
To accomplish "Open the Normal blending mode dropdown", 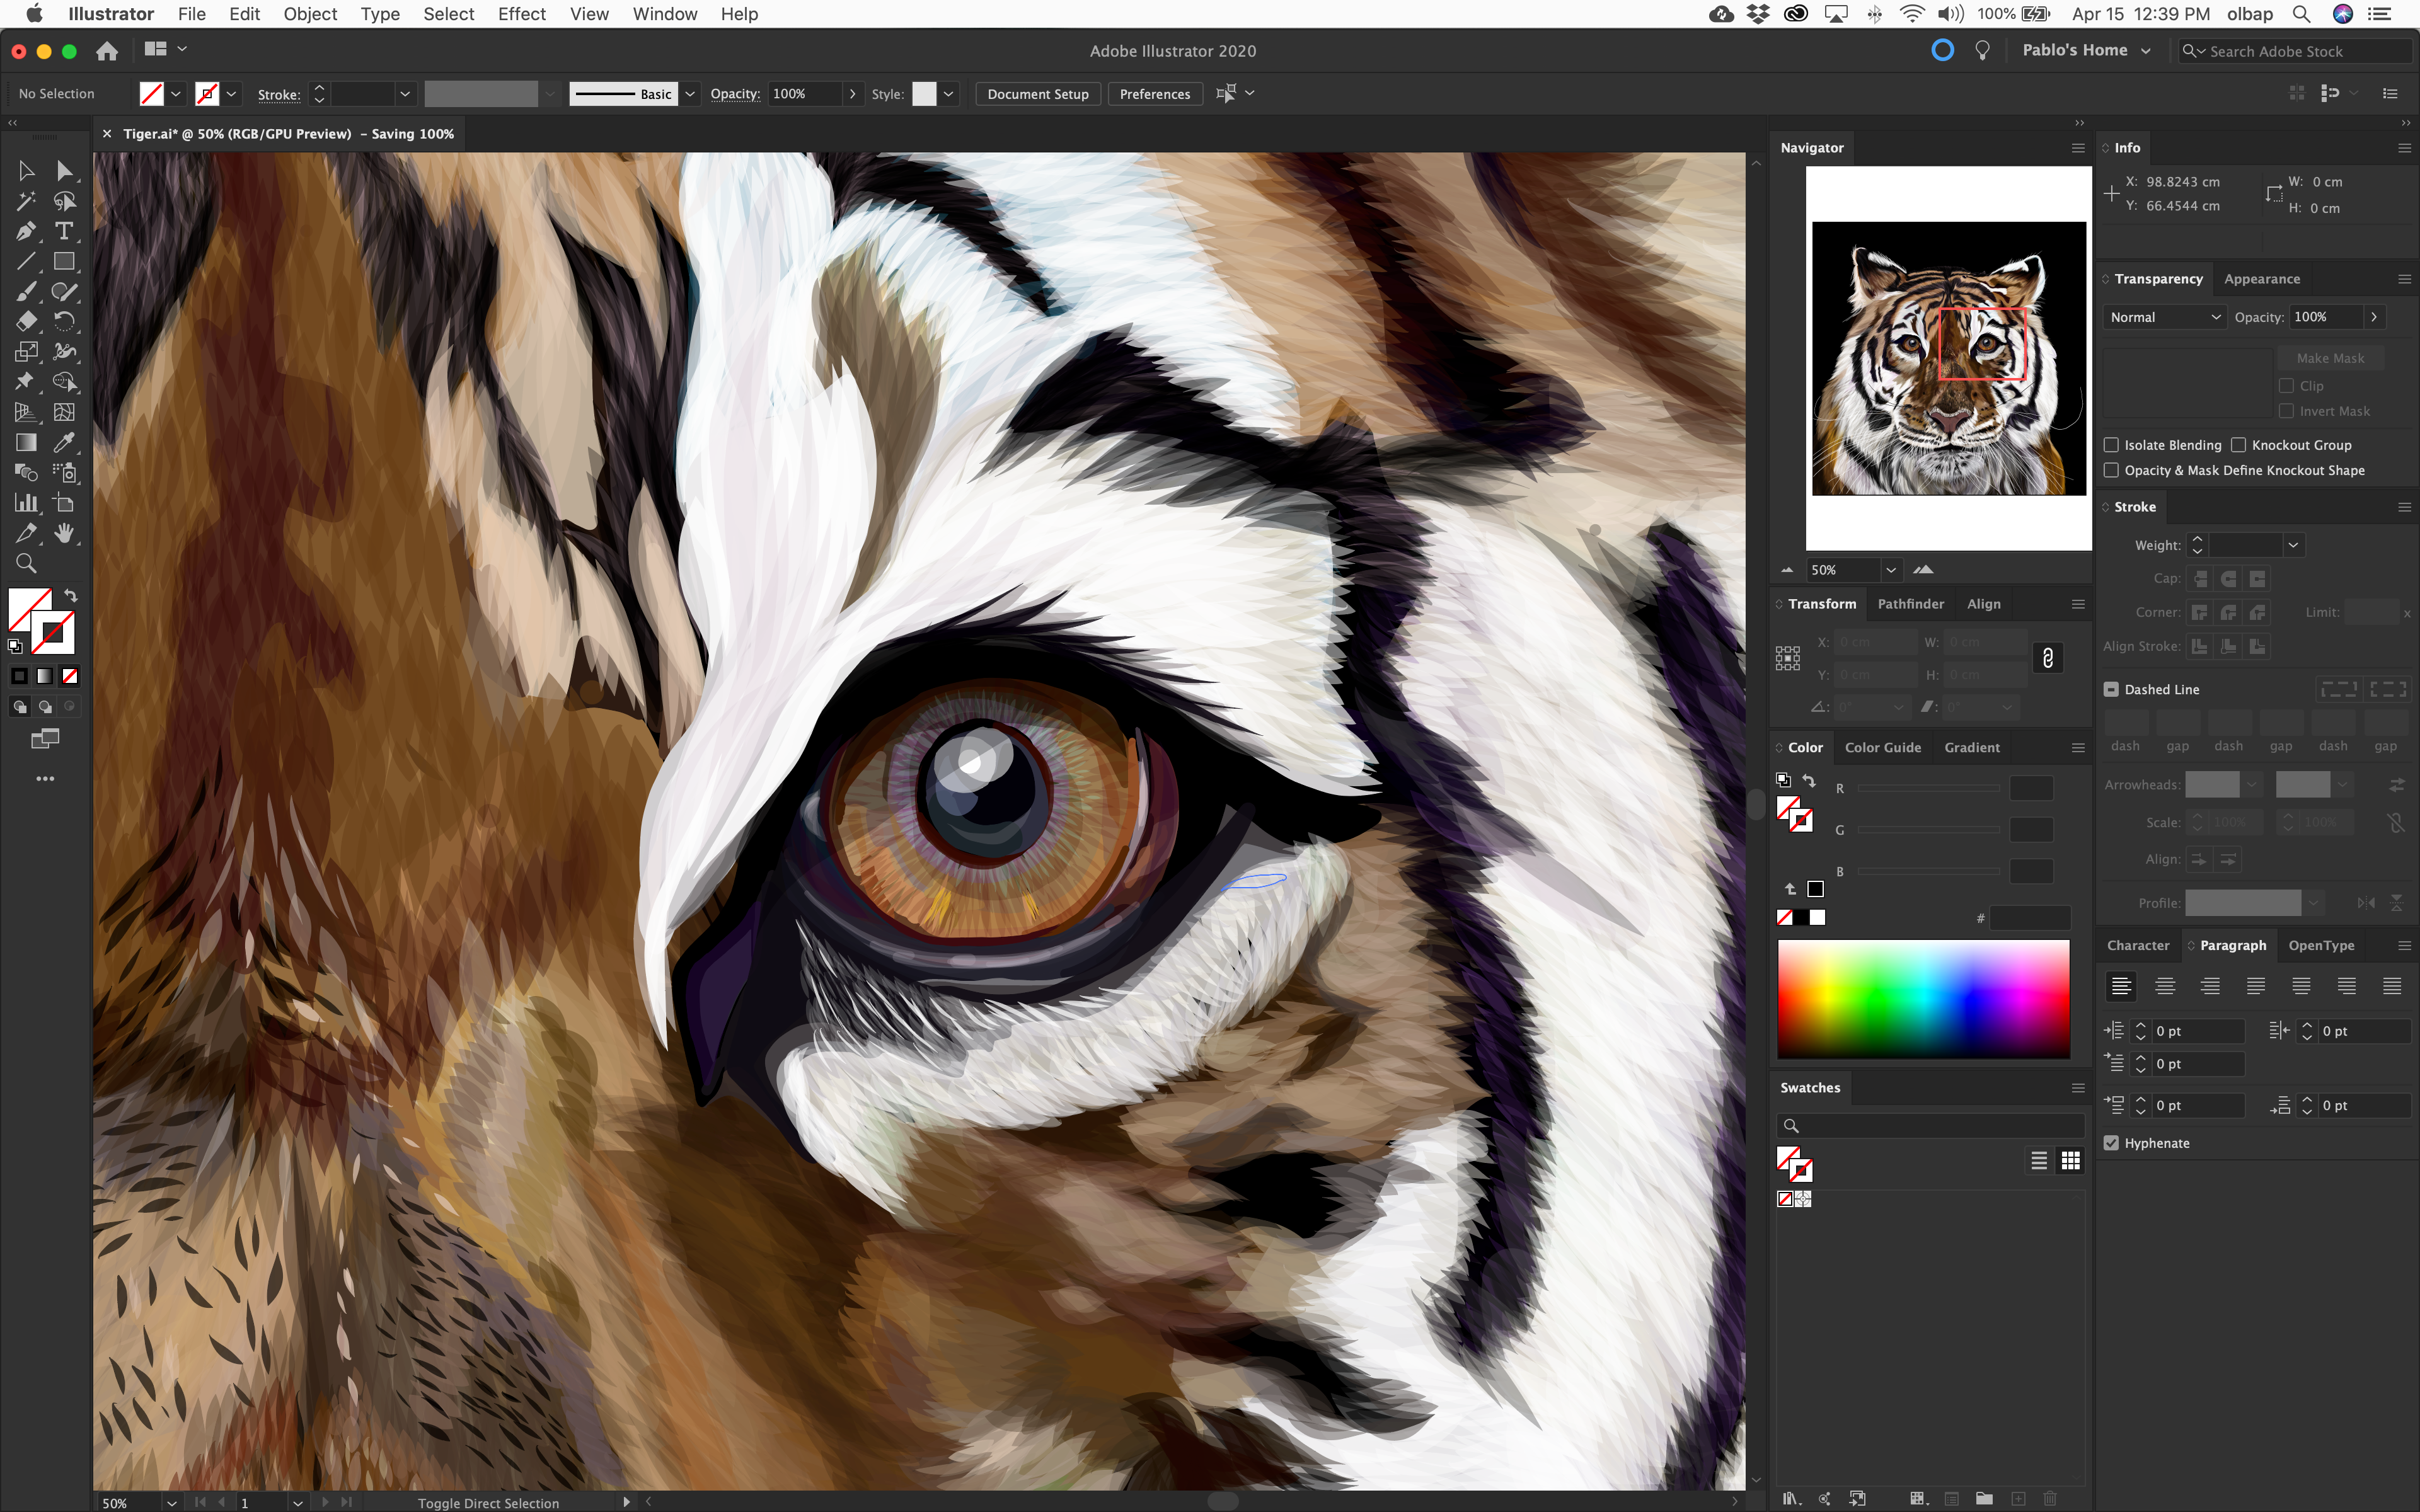I will coord(2164,317).
